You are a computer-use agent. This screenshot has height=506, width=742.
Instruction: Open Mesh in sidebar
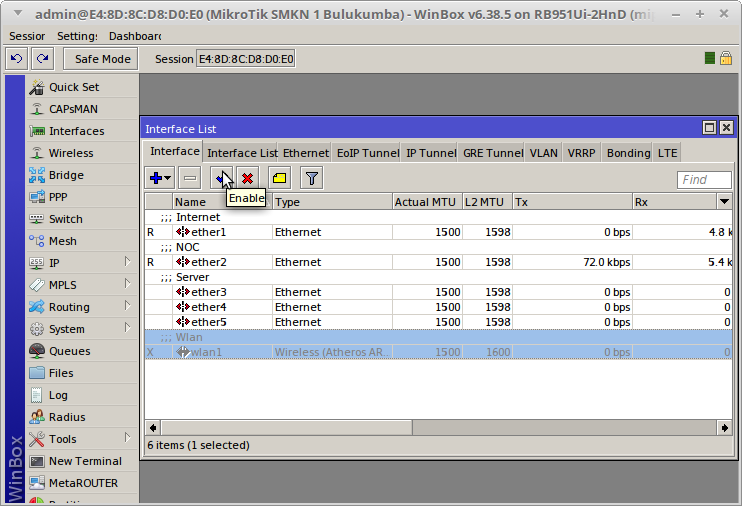coord(82,241)
